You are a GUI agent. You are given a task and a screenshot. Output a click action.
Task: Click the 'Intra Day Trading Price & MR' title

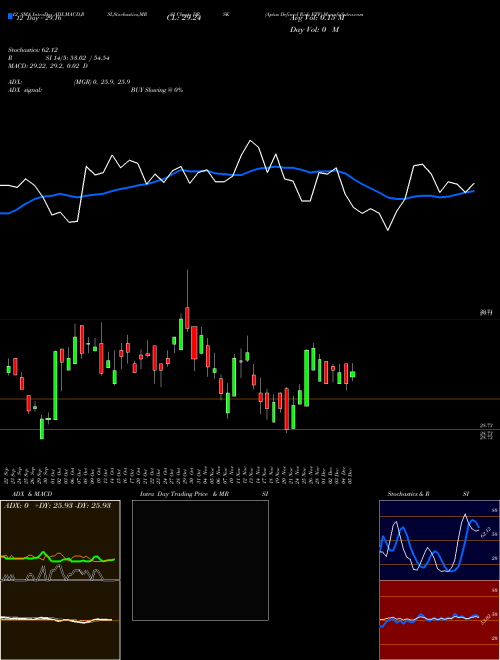click(184, 494)
